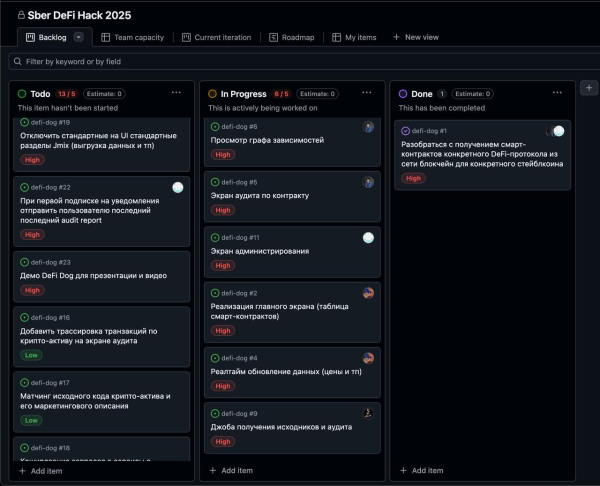Click open issue icon of defi-dog #18
This screenshot has width=600, height=486.
[x=24, y=448]
